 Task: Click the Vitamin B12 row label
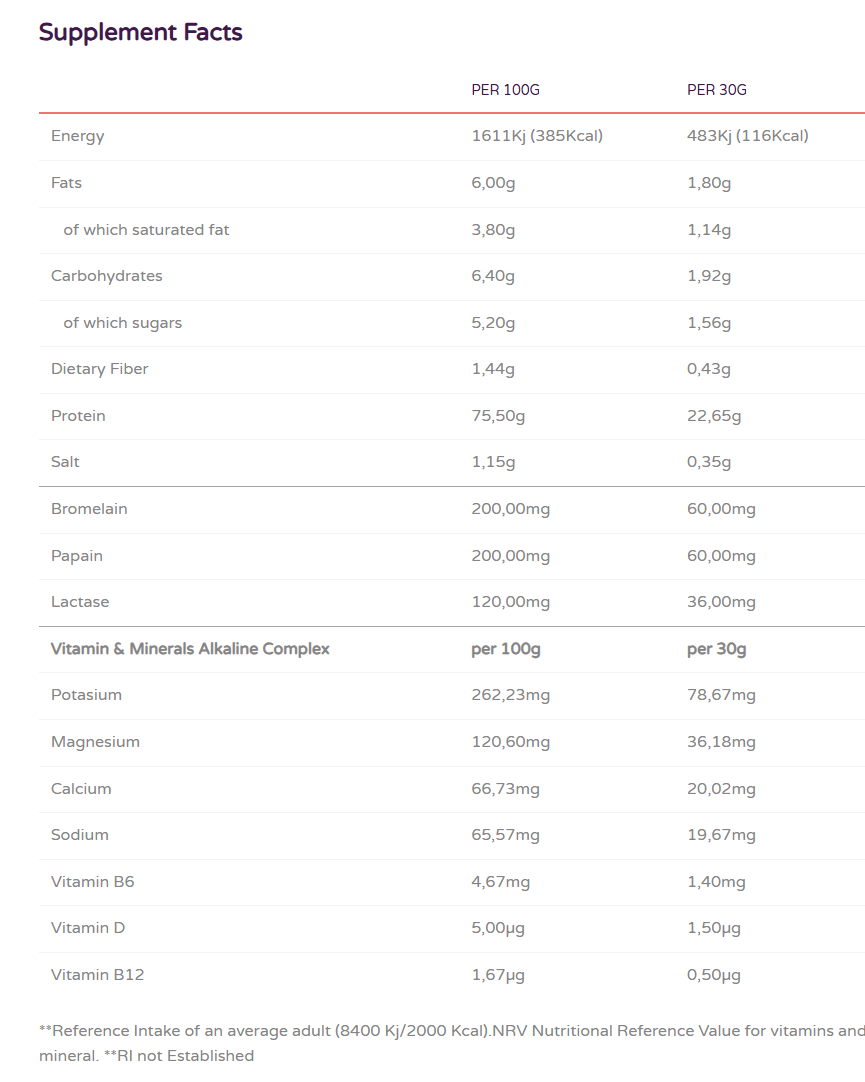coord(98,975)
